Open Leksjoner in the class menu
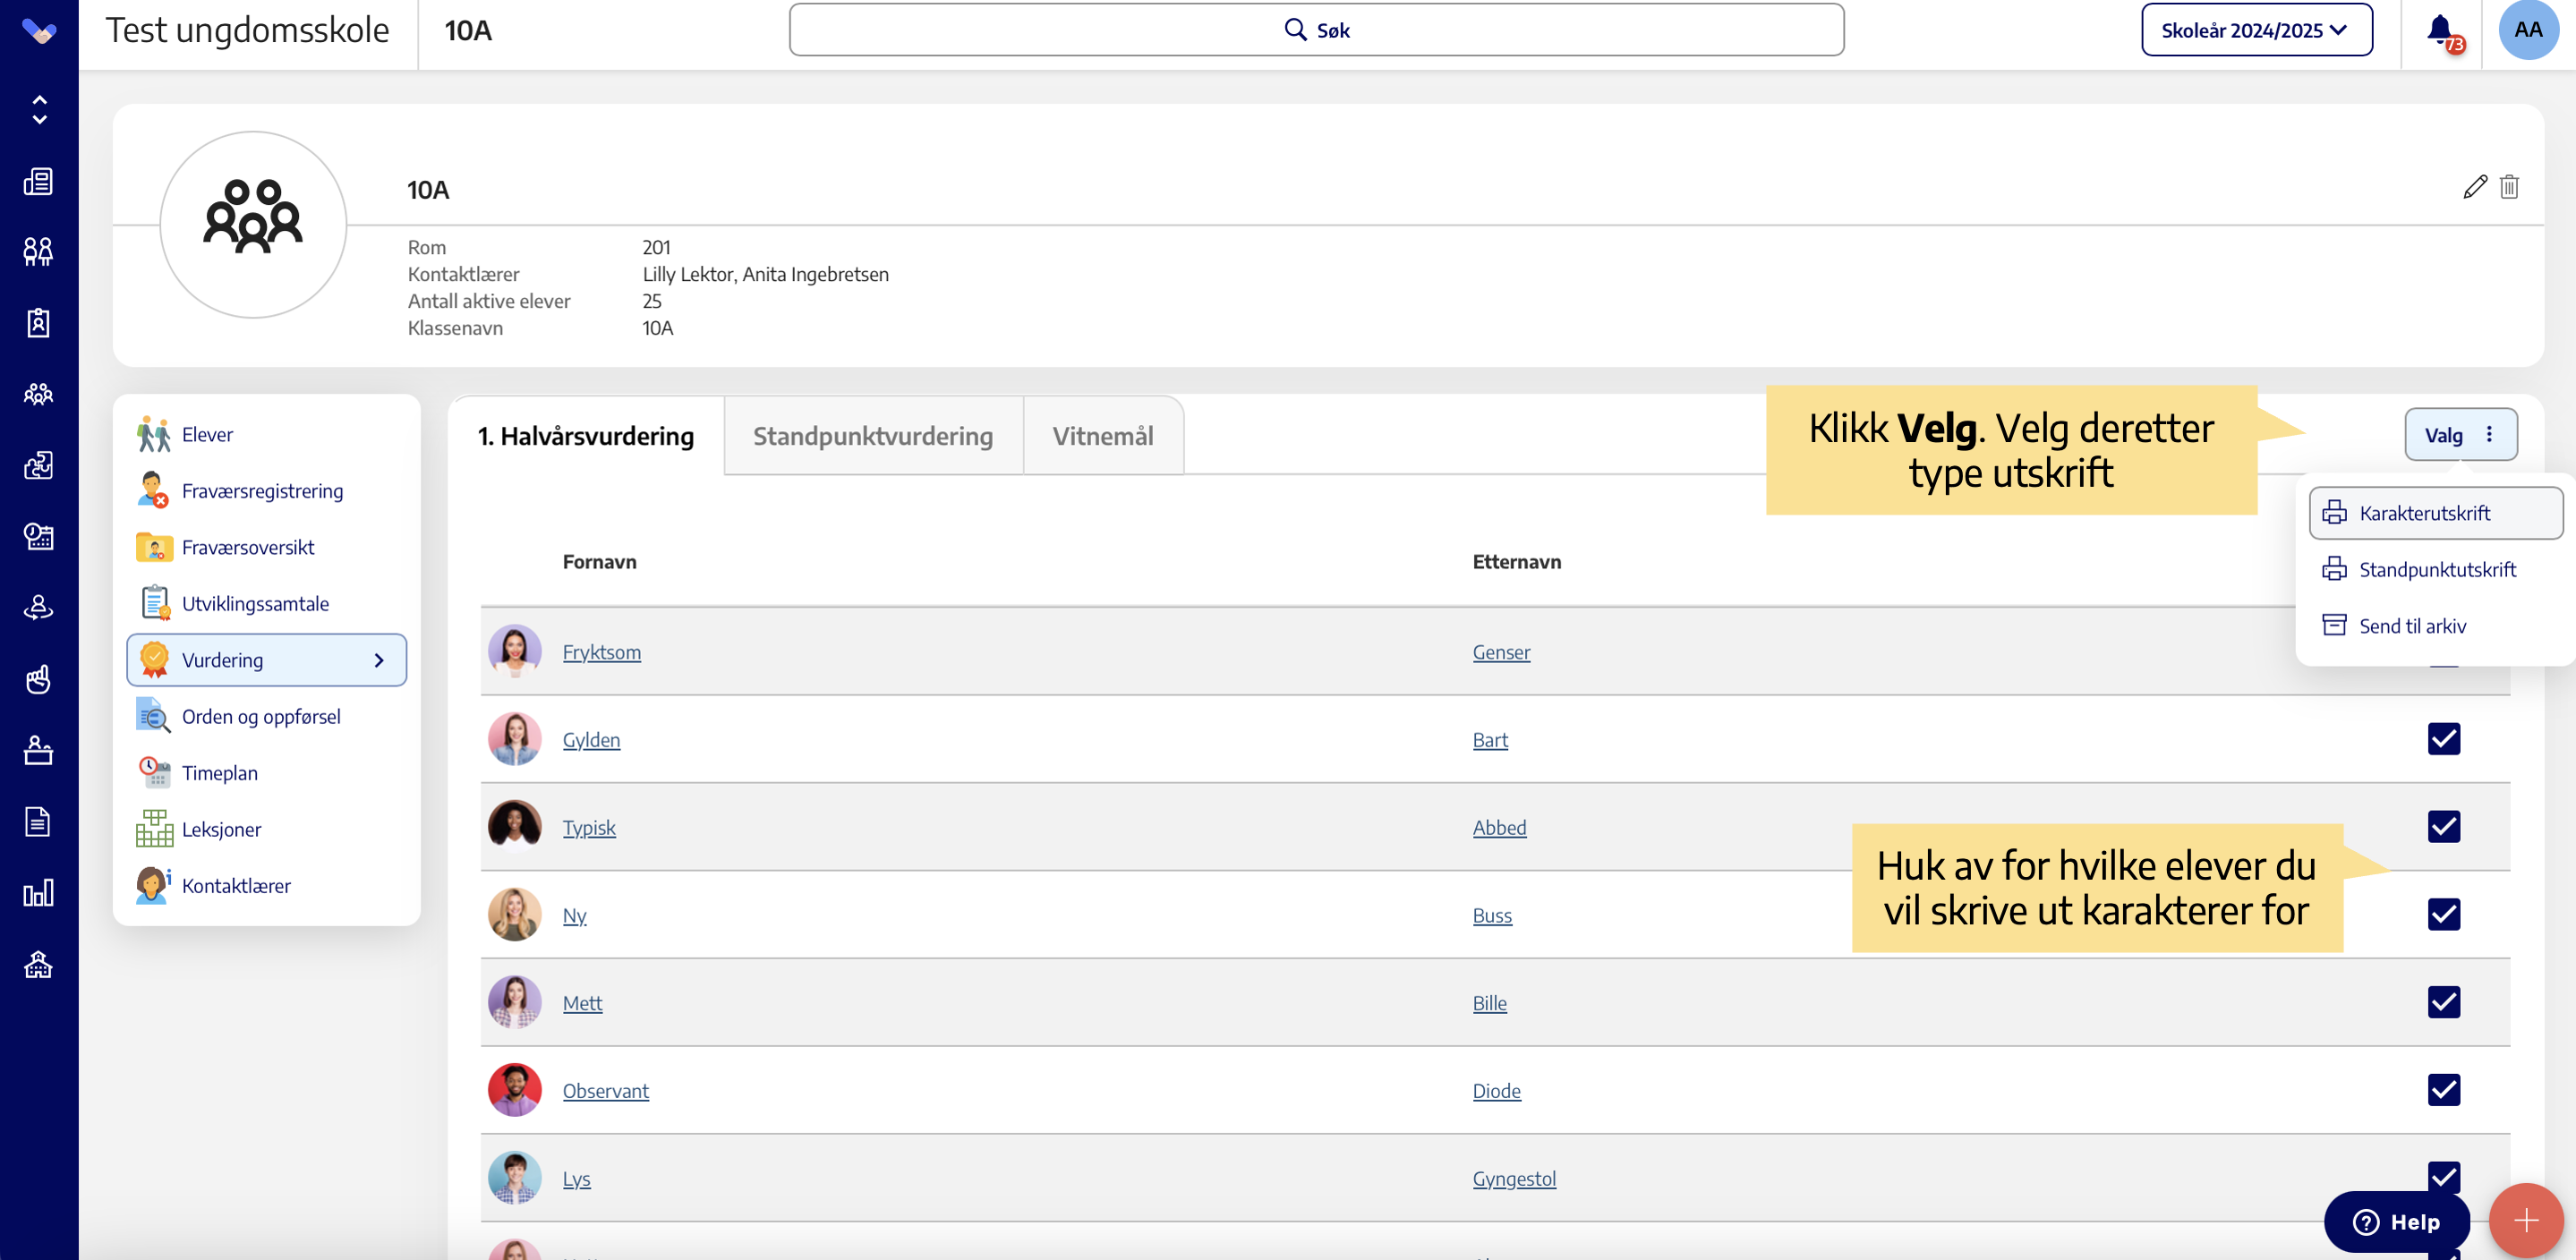 (266, 829)
